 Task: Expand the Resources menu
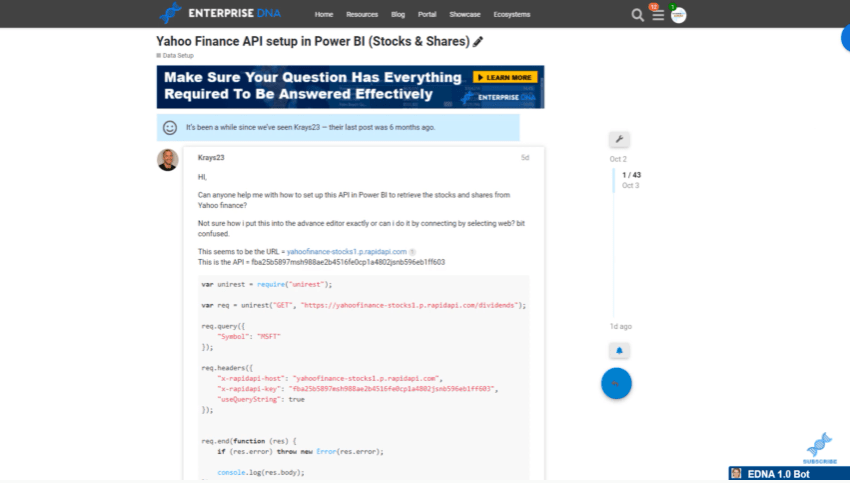(x=362, y=15)
